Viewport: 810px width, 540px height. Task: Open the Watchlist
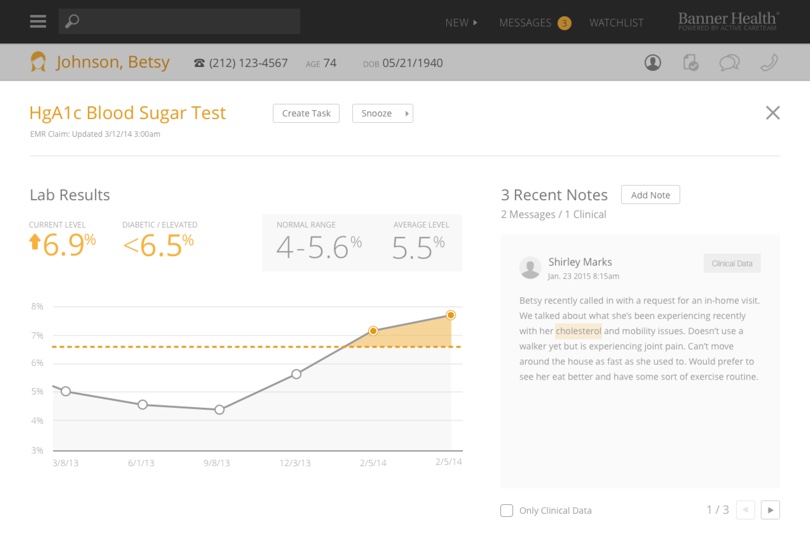coord(616,22)
